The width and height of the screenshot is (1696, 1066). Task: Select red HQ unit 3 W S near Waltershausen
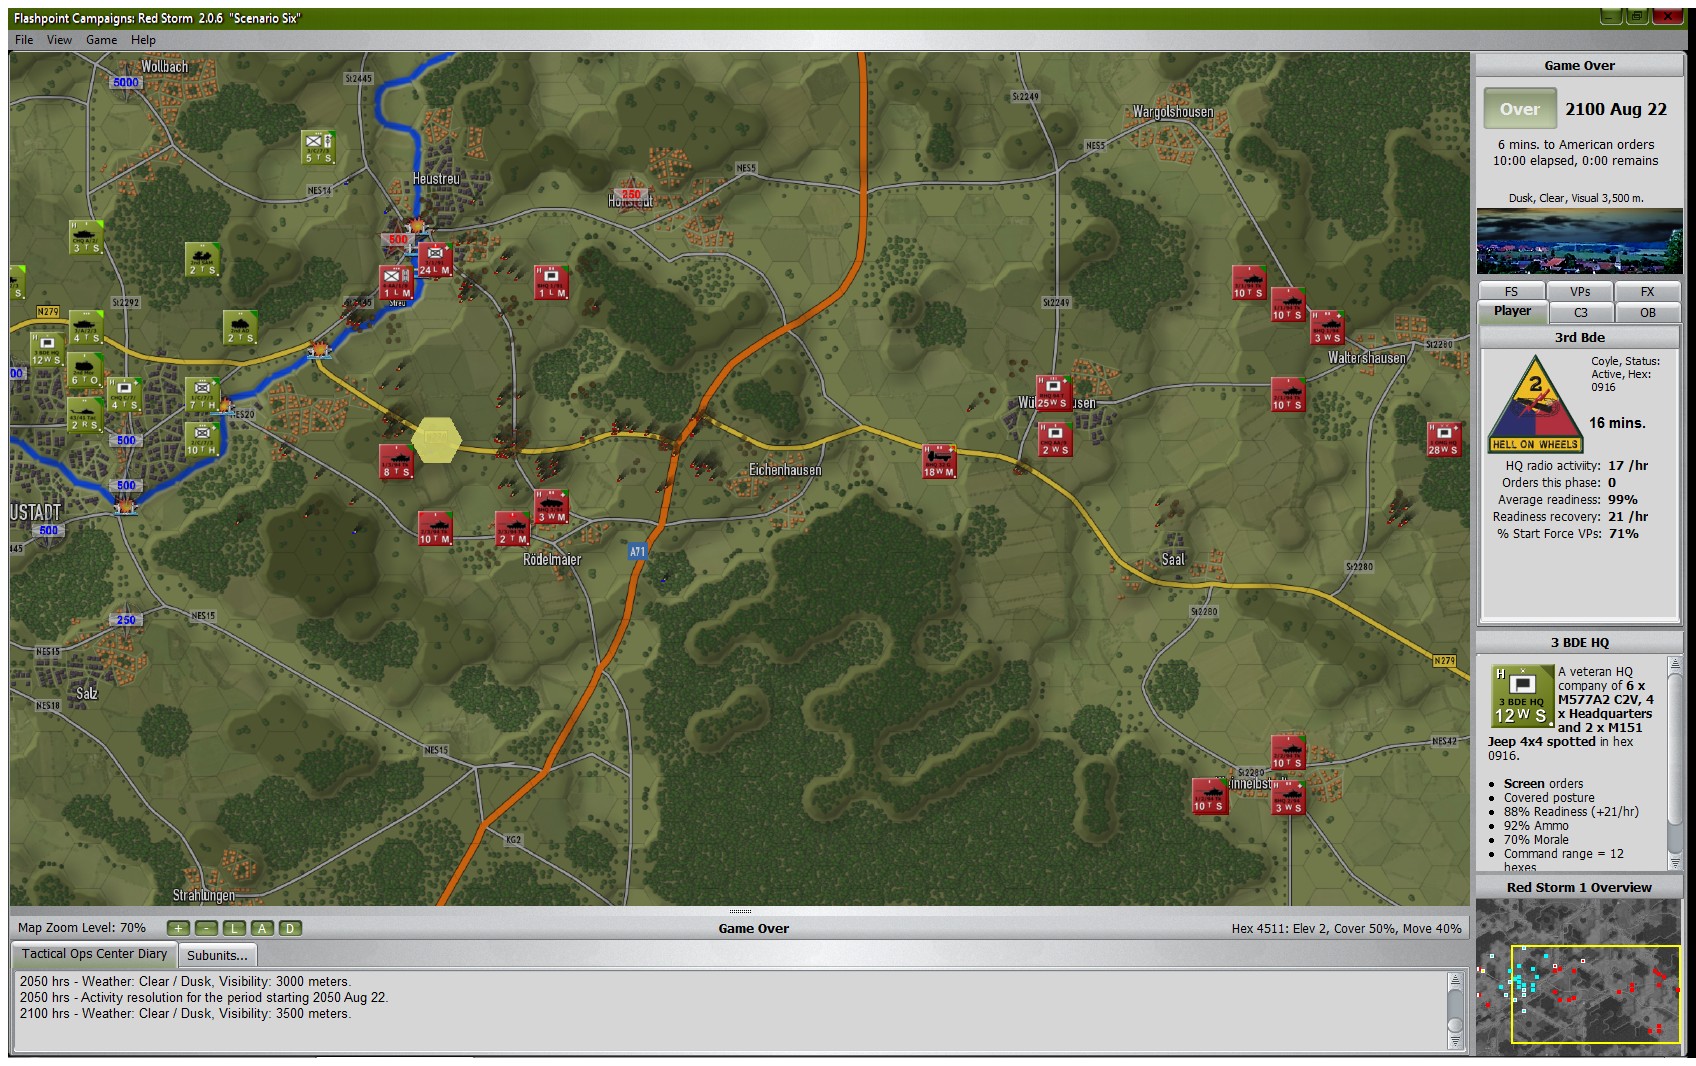click(1327, 327)
